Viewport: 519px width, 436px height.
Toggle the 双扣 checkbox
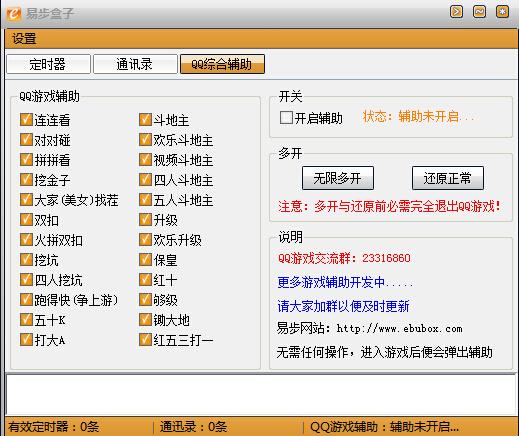click(26, 220)
